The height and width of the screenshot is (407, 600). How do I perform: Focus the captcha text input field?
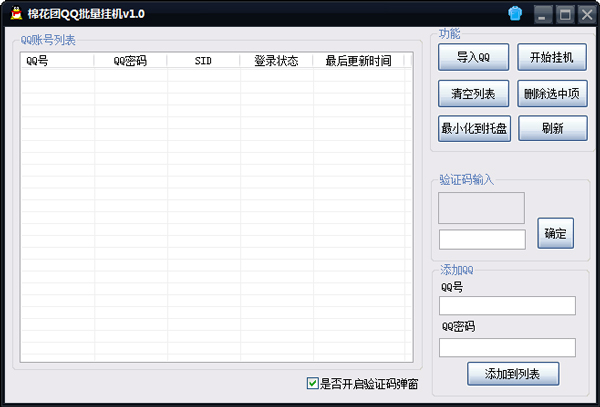point(482,240)
